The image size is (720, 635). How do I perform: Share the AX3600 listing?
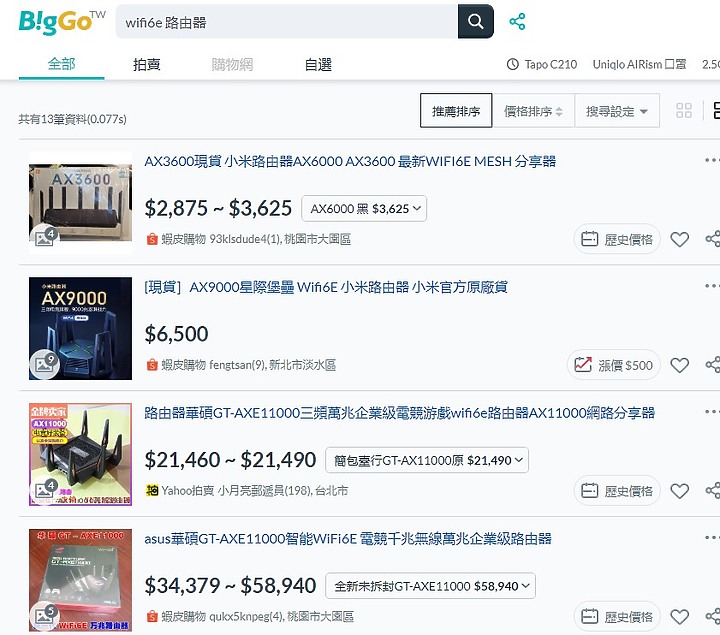[713, 239]
